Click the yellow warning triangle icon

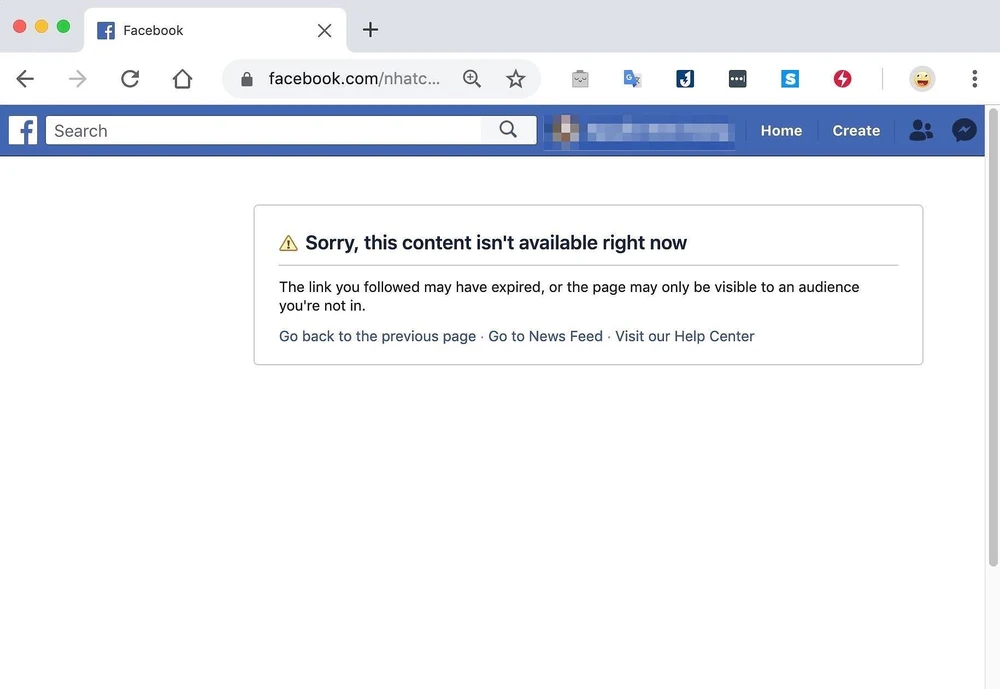click(x=288, y=243)
